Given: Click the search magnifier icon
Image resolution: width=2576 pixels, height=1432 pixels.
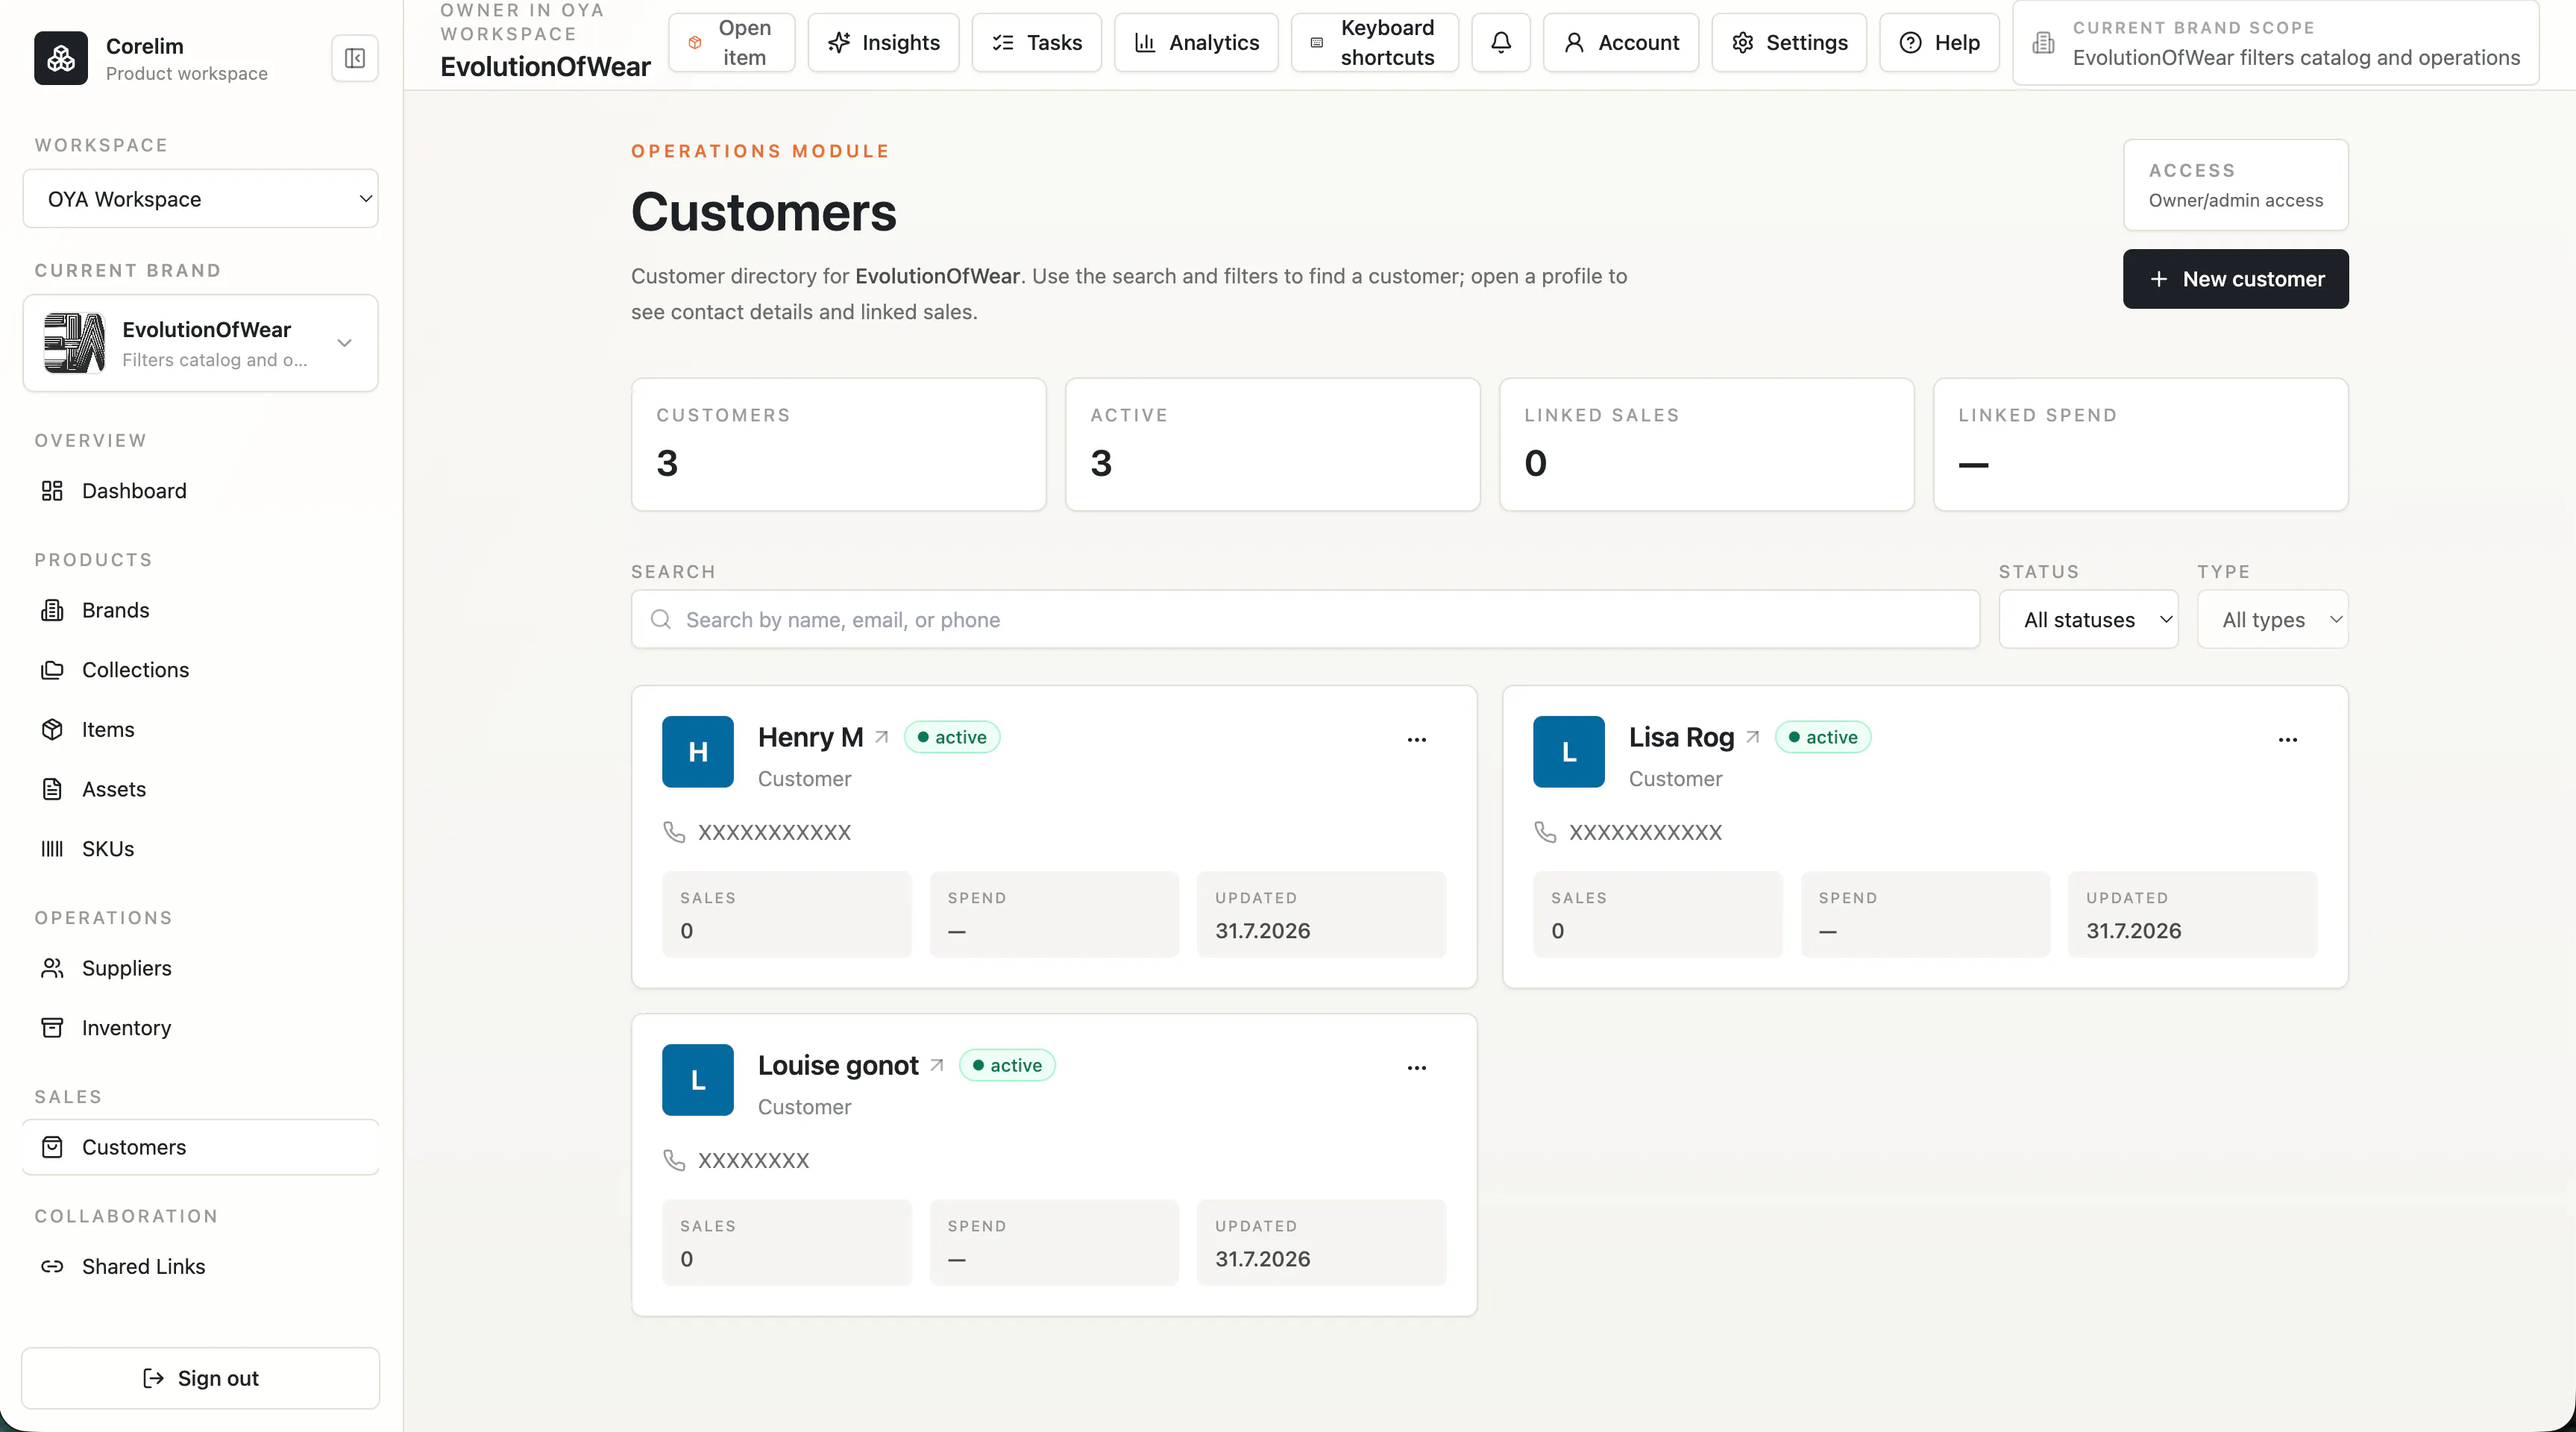Looking at the screenshot, I should point(660,620).
